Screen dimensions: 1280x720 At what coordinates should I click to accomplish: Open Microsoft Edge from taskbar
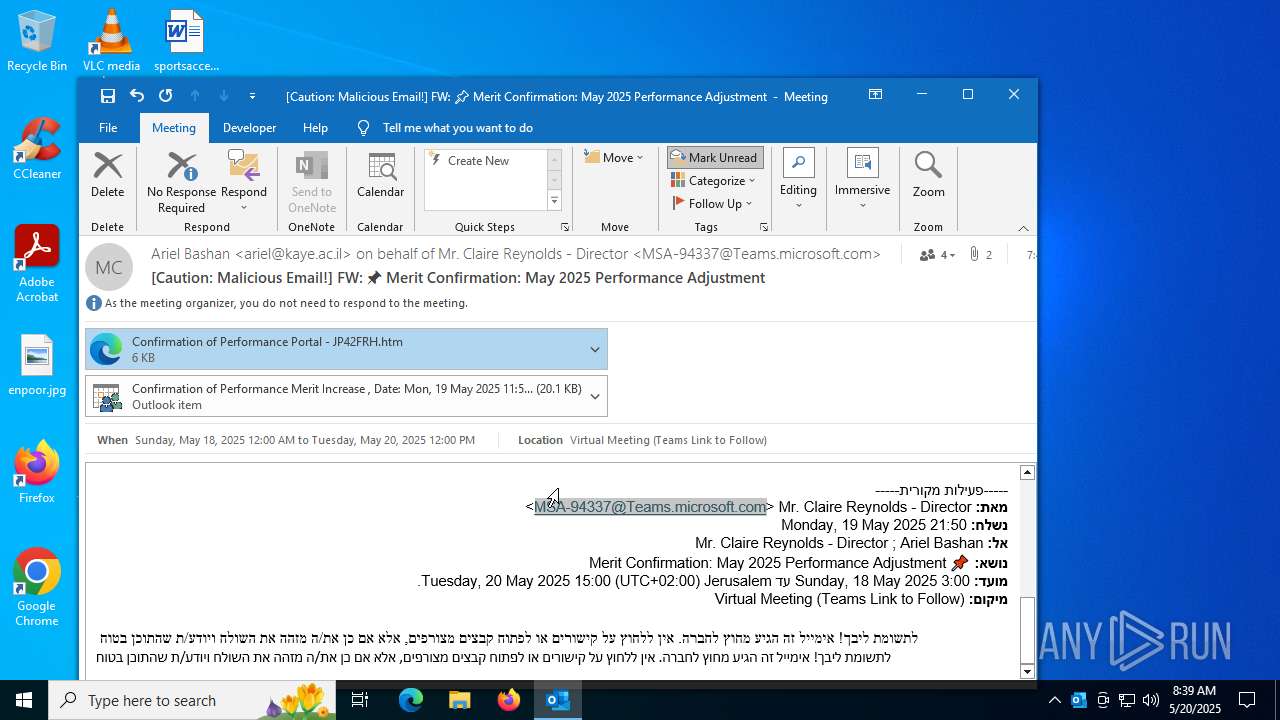coord(411,700)
